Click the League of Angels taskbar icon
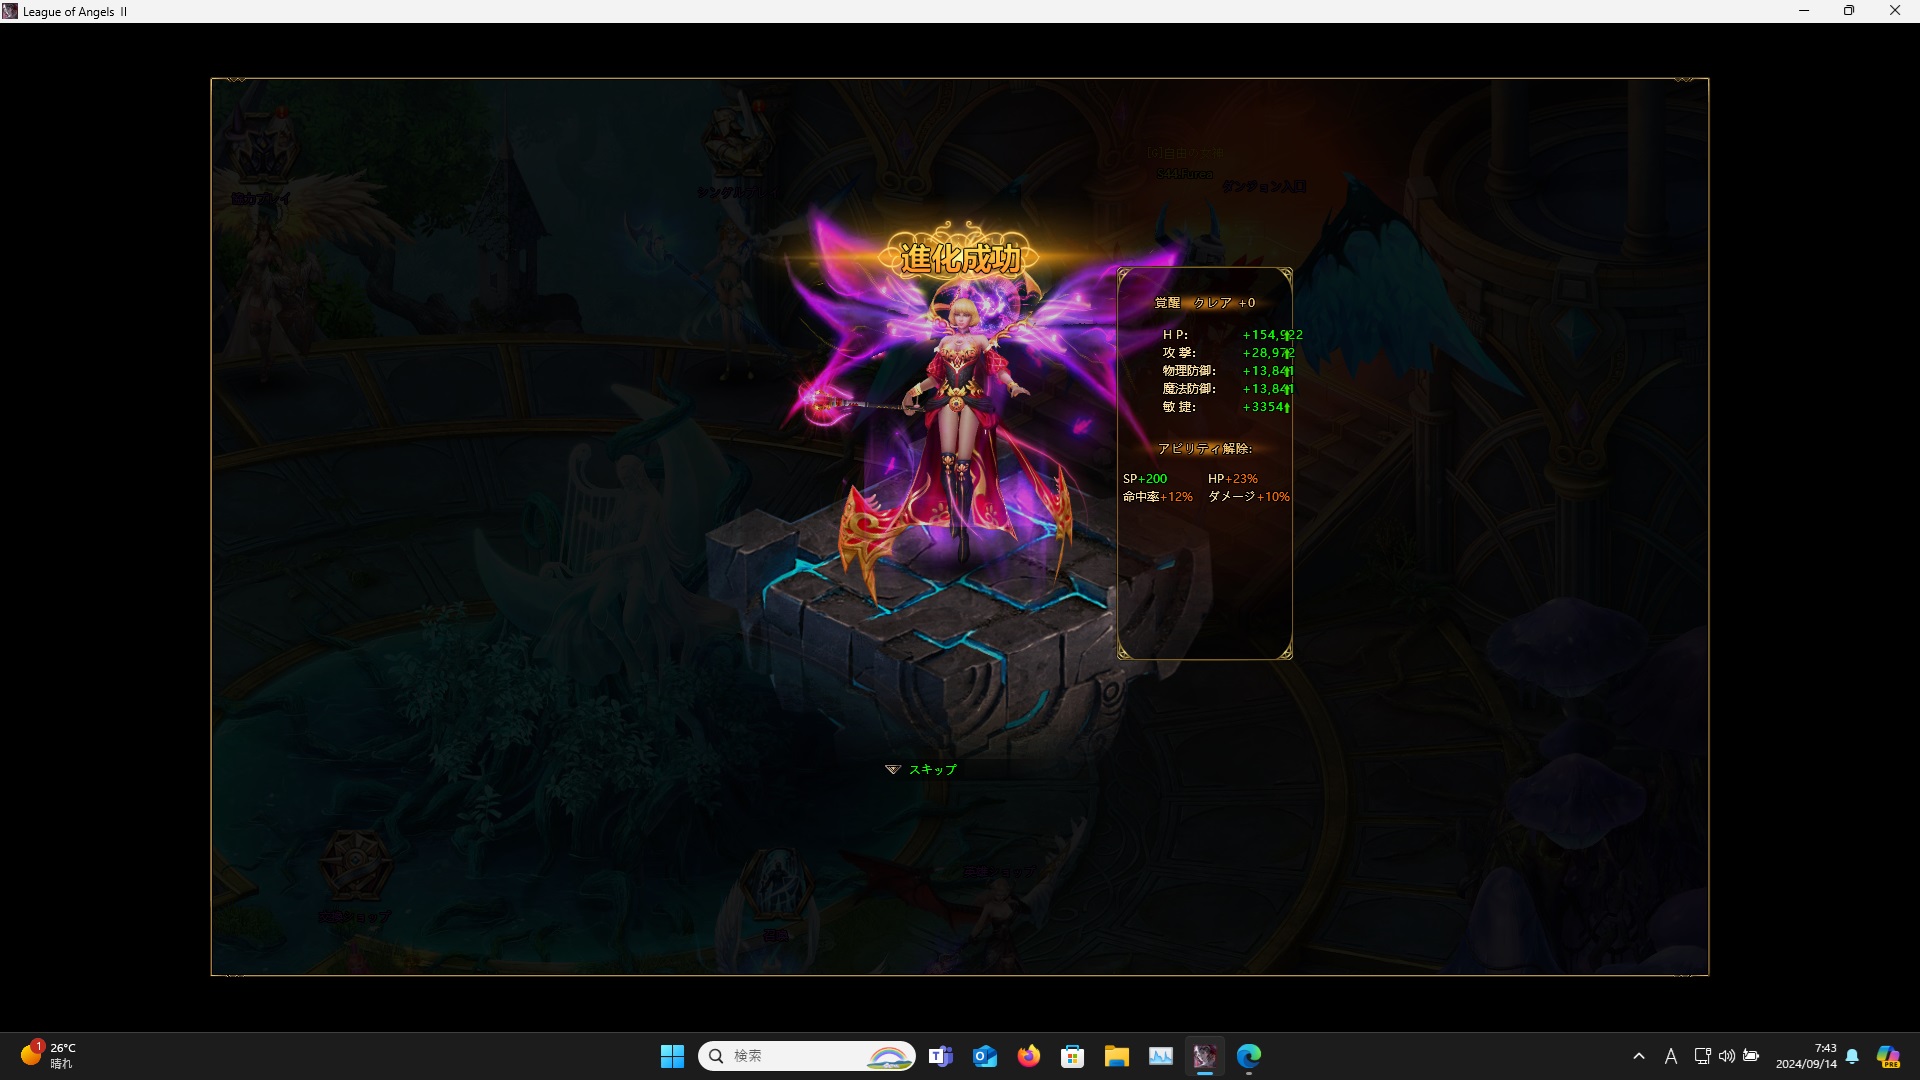The width and height of the screenshot is (1920, 1080). point(1205,1056)
